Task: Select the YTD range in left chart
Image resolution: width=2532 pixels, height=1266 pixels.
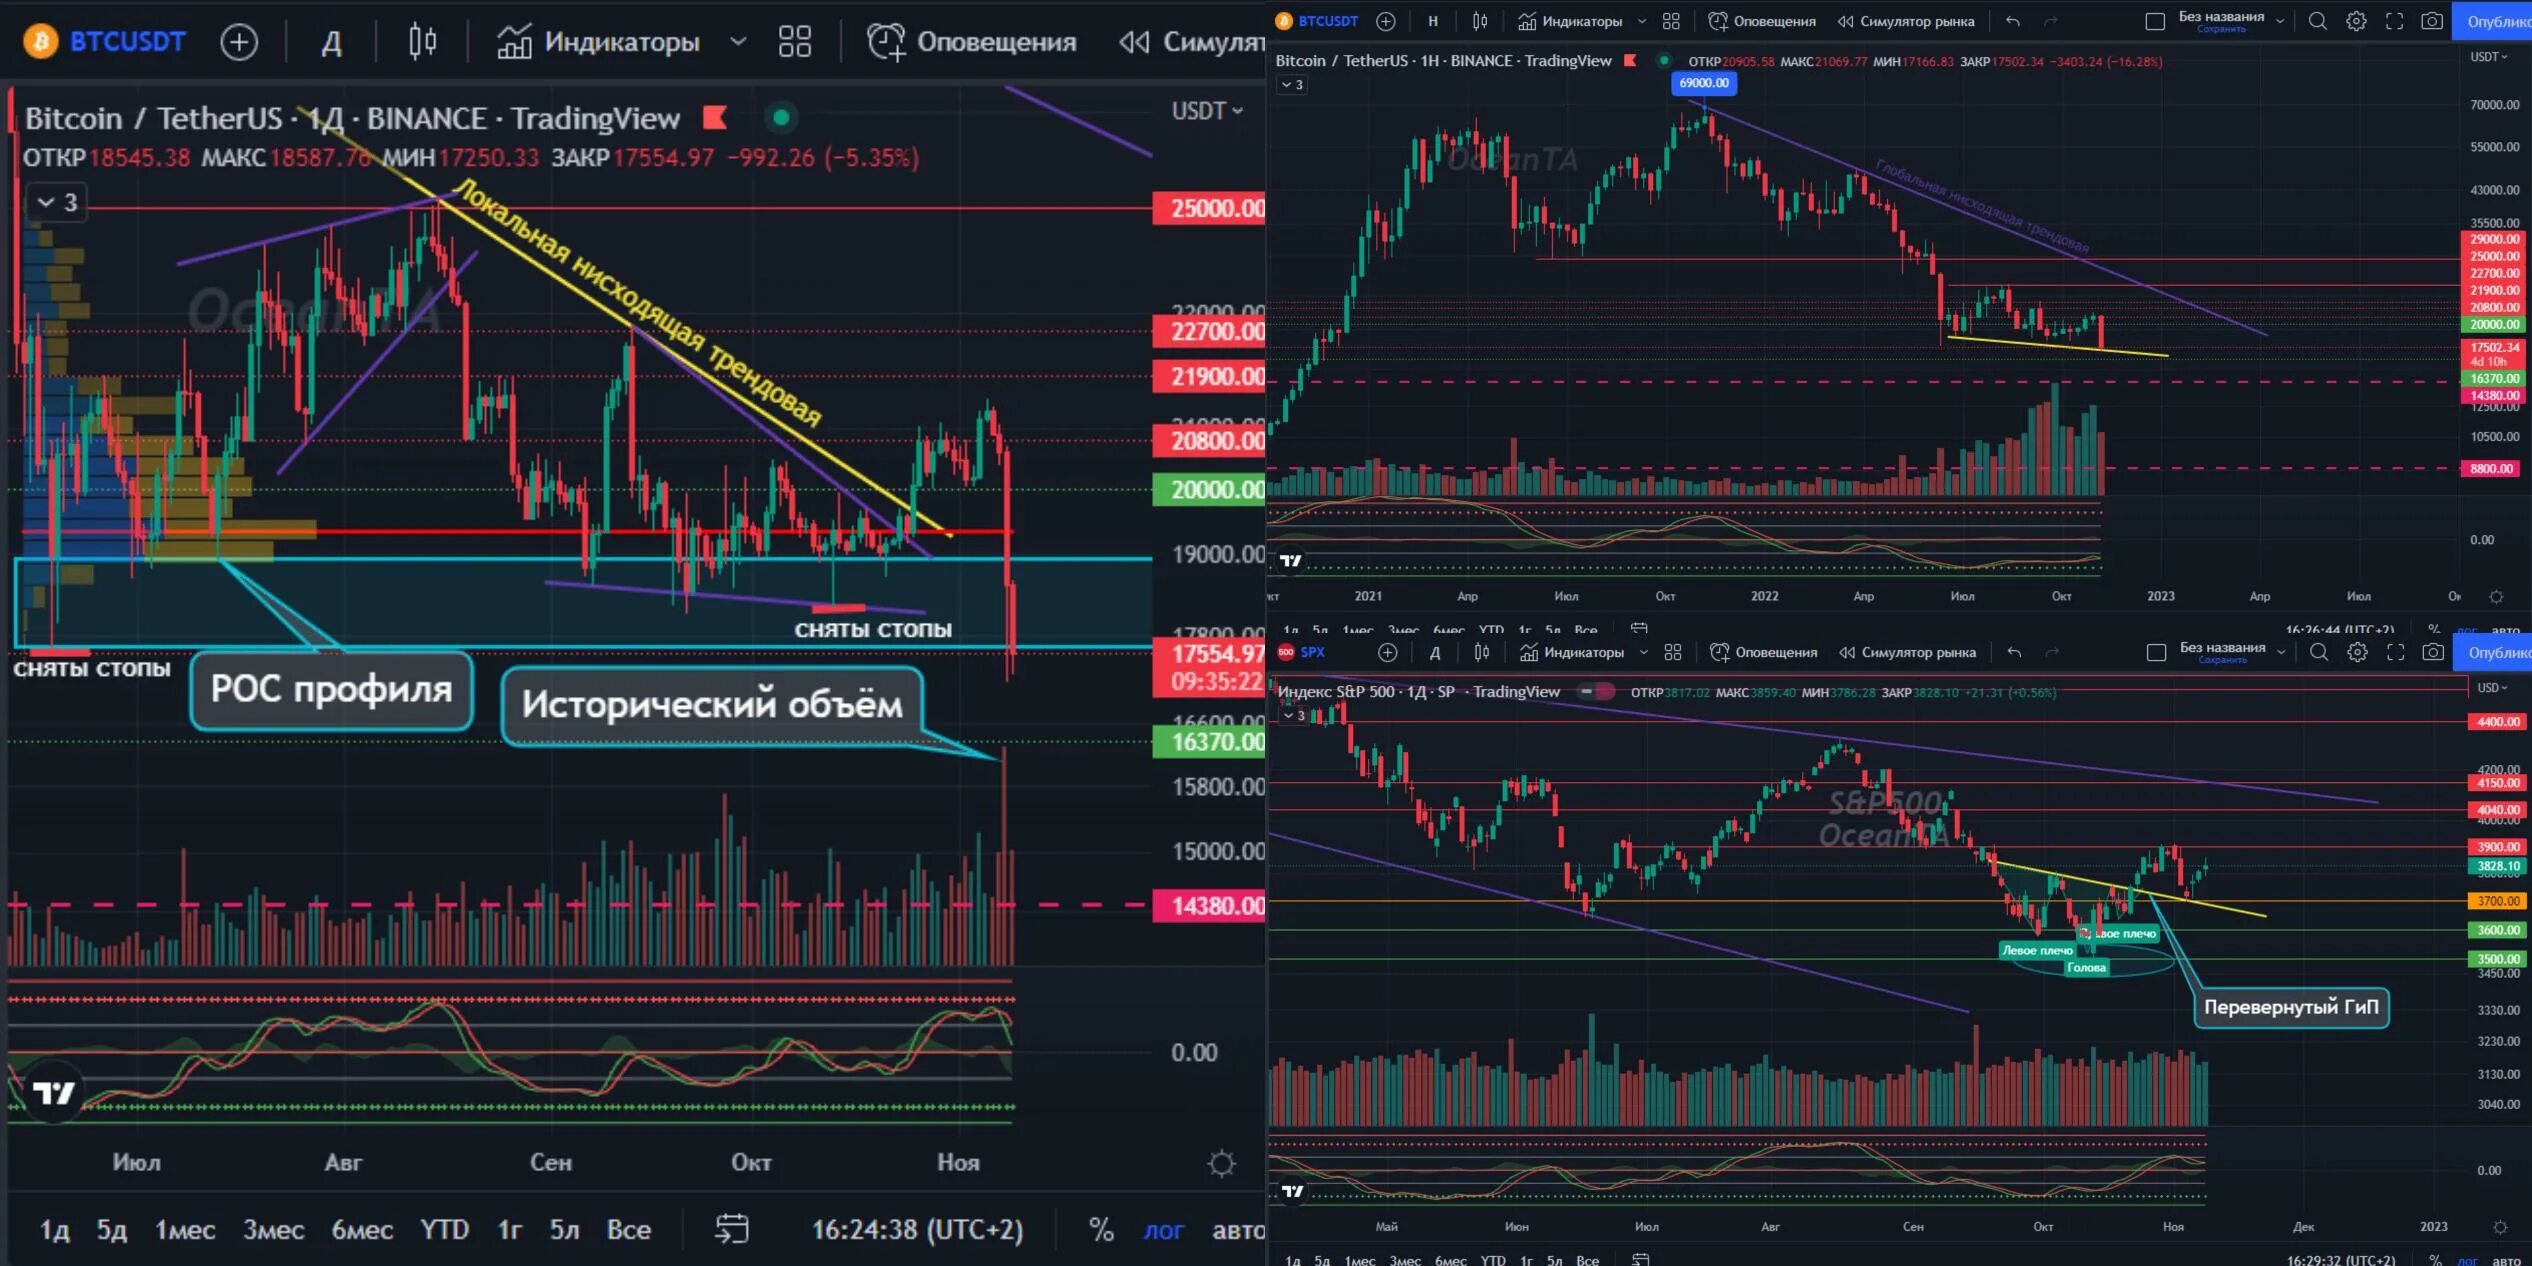Action: click(x=445, y=1229)
